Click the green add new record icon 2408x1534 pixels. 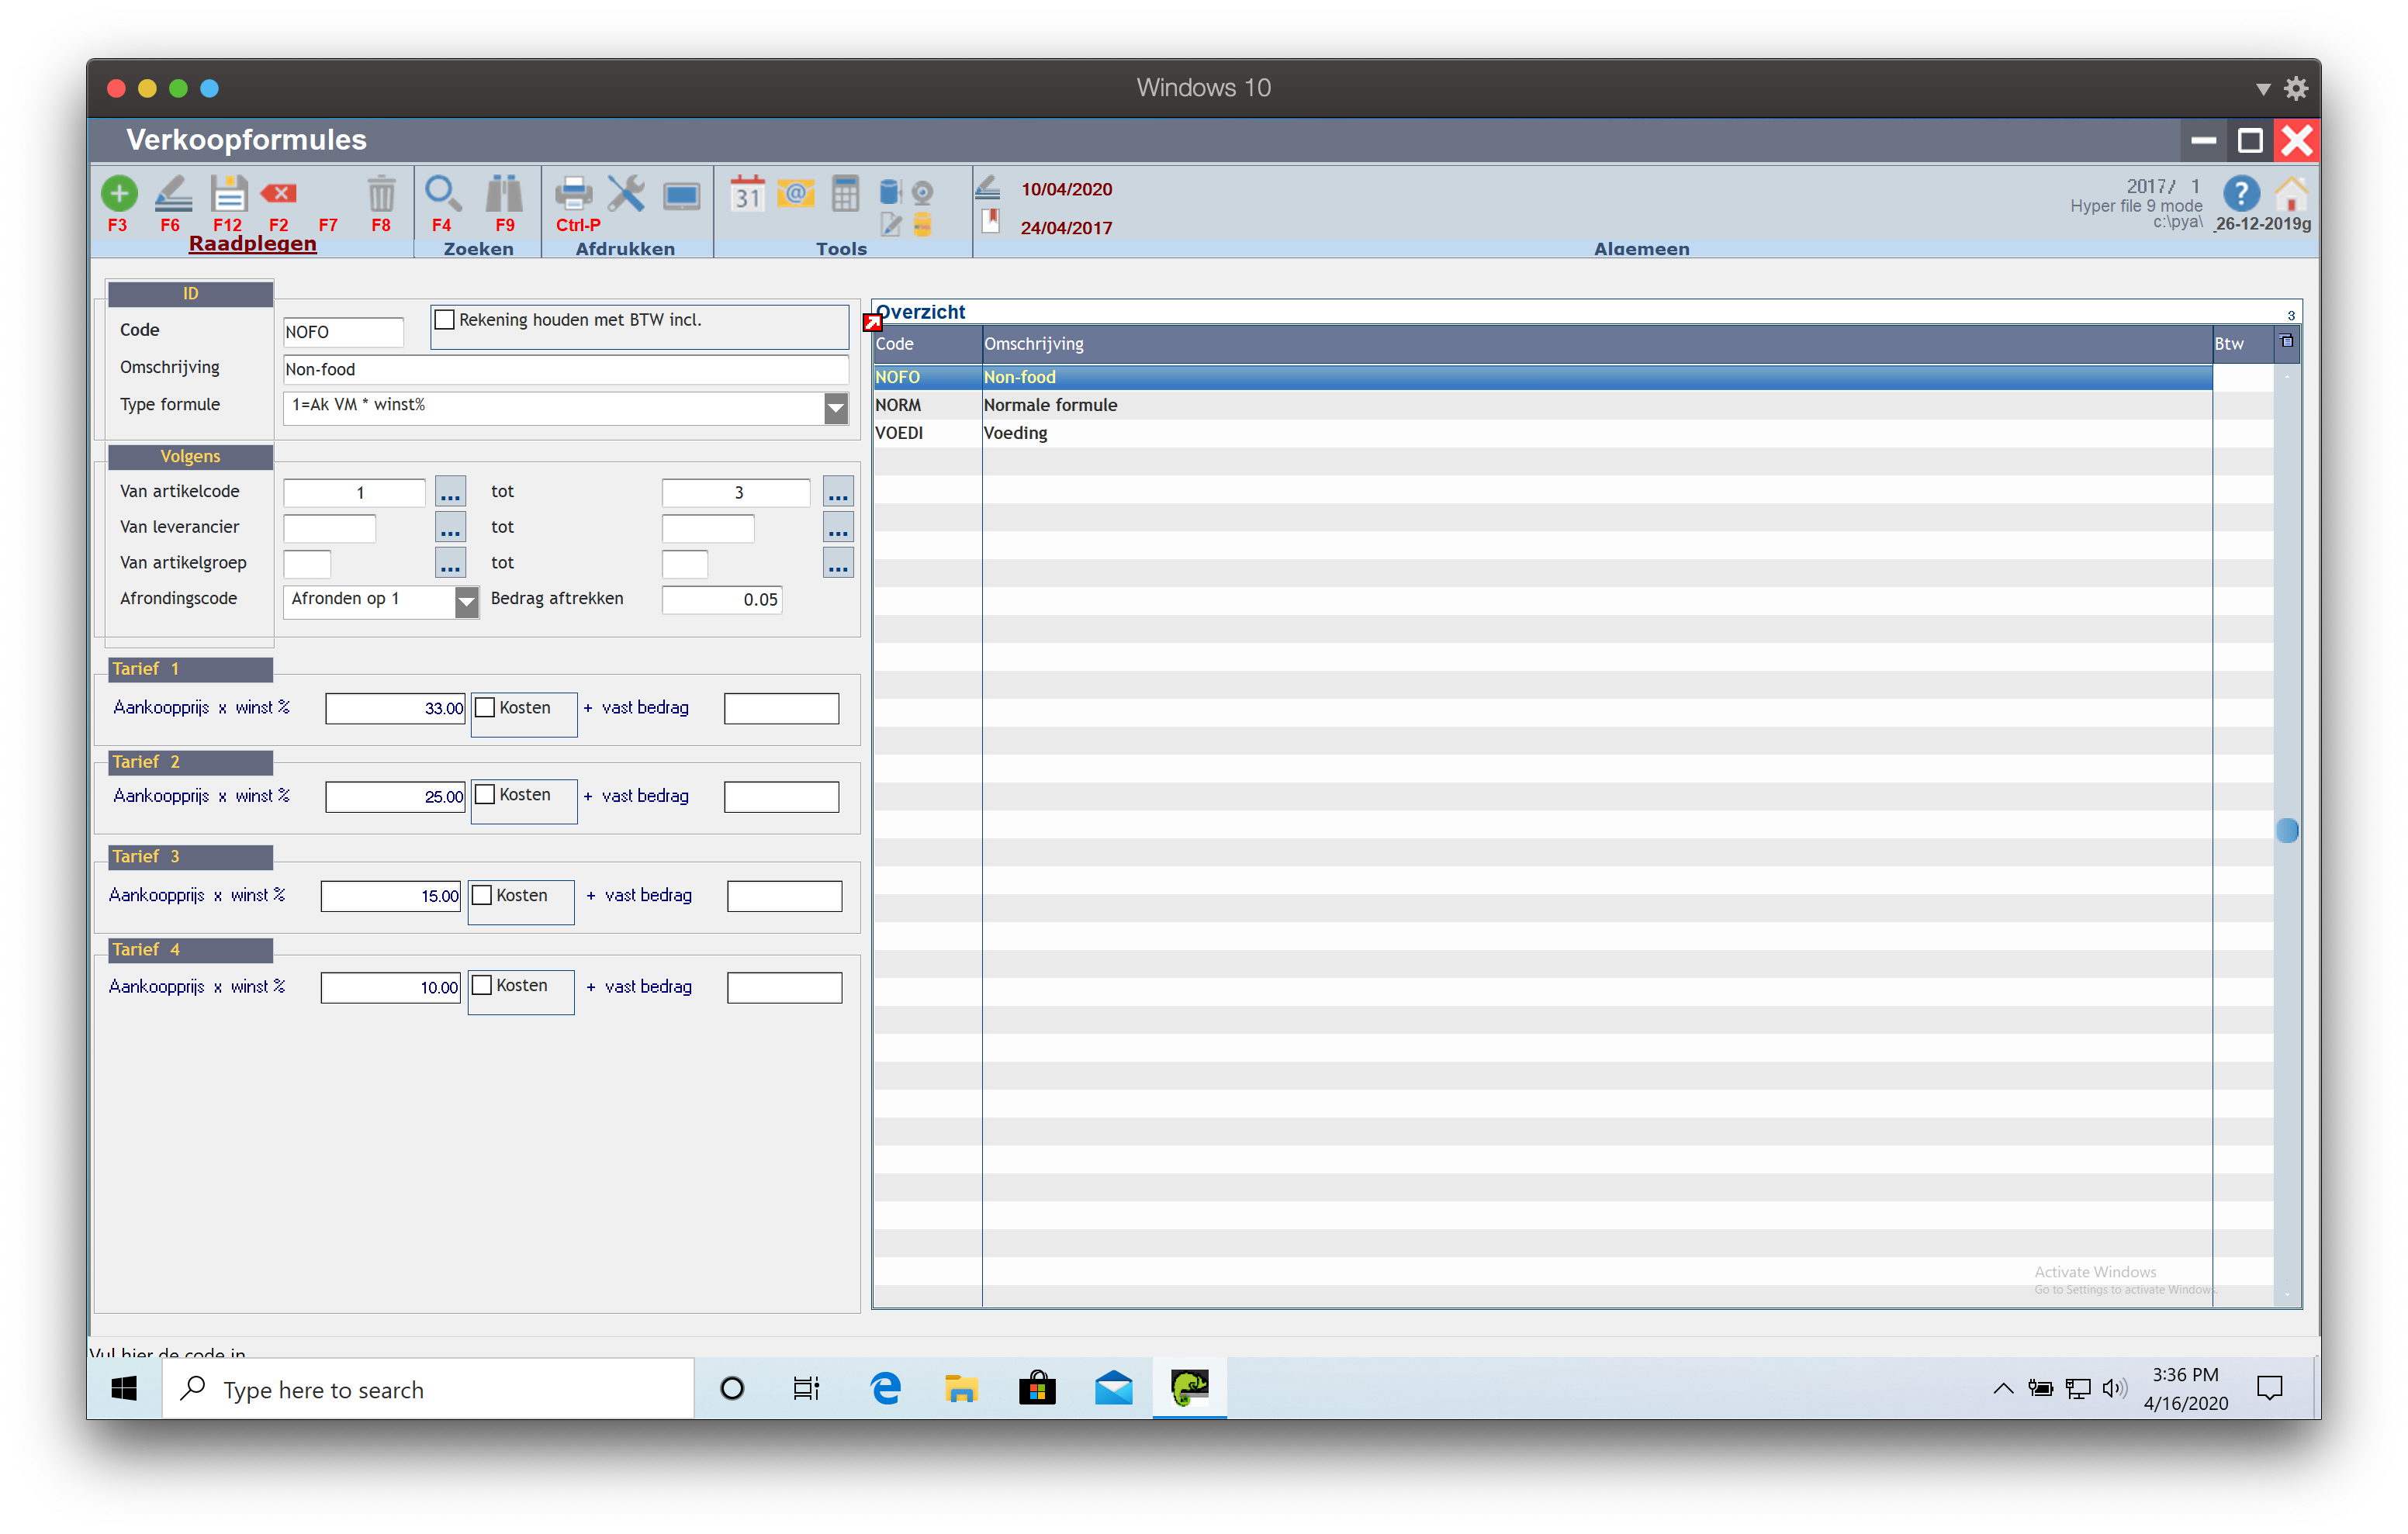tap(119, 193)
